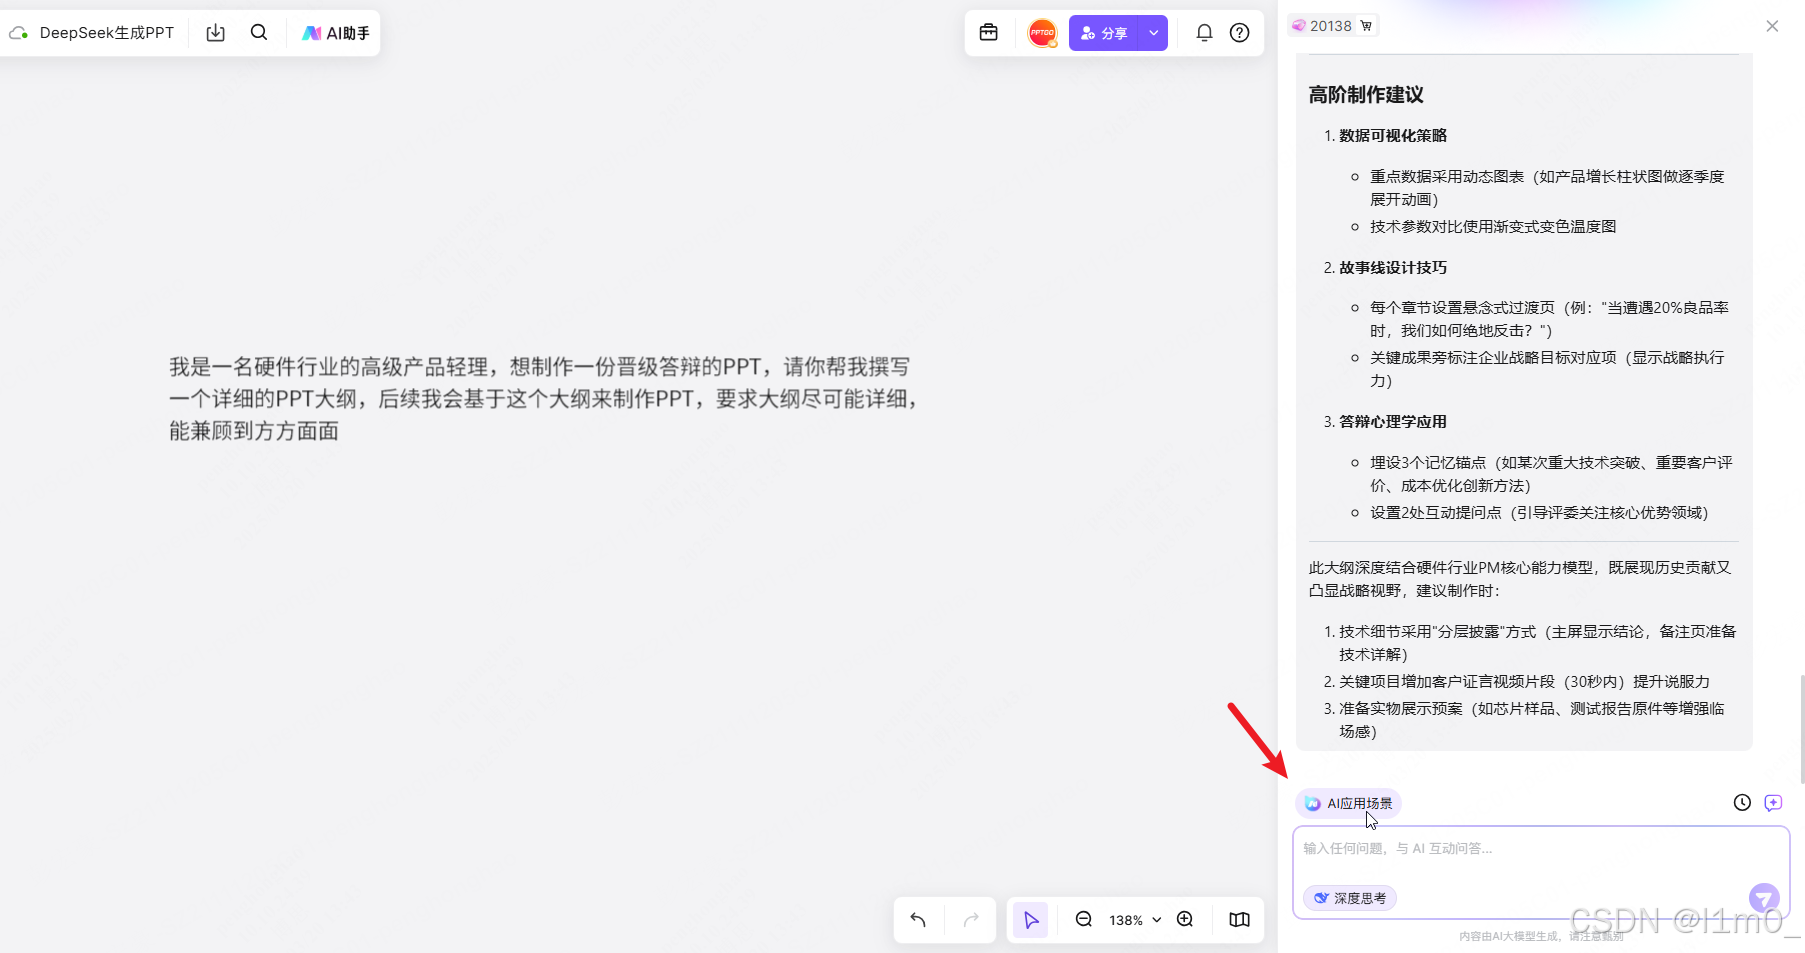
Task: Start a new chat conversation icon
Action: pyautogui.click(x=1773, y=802)
